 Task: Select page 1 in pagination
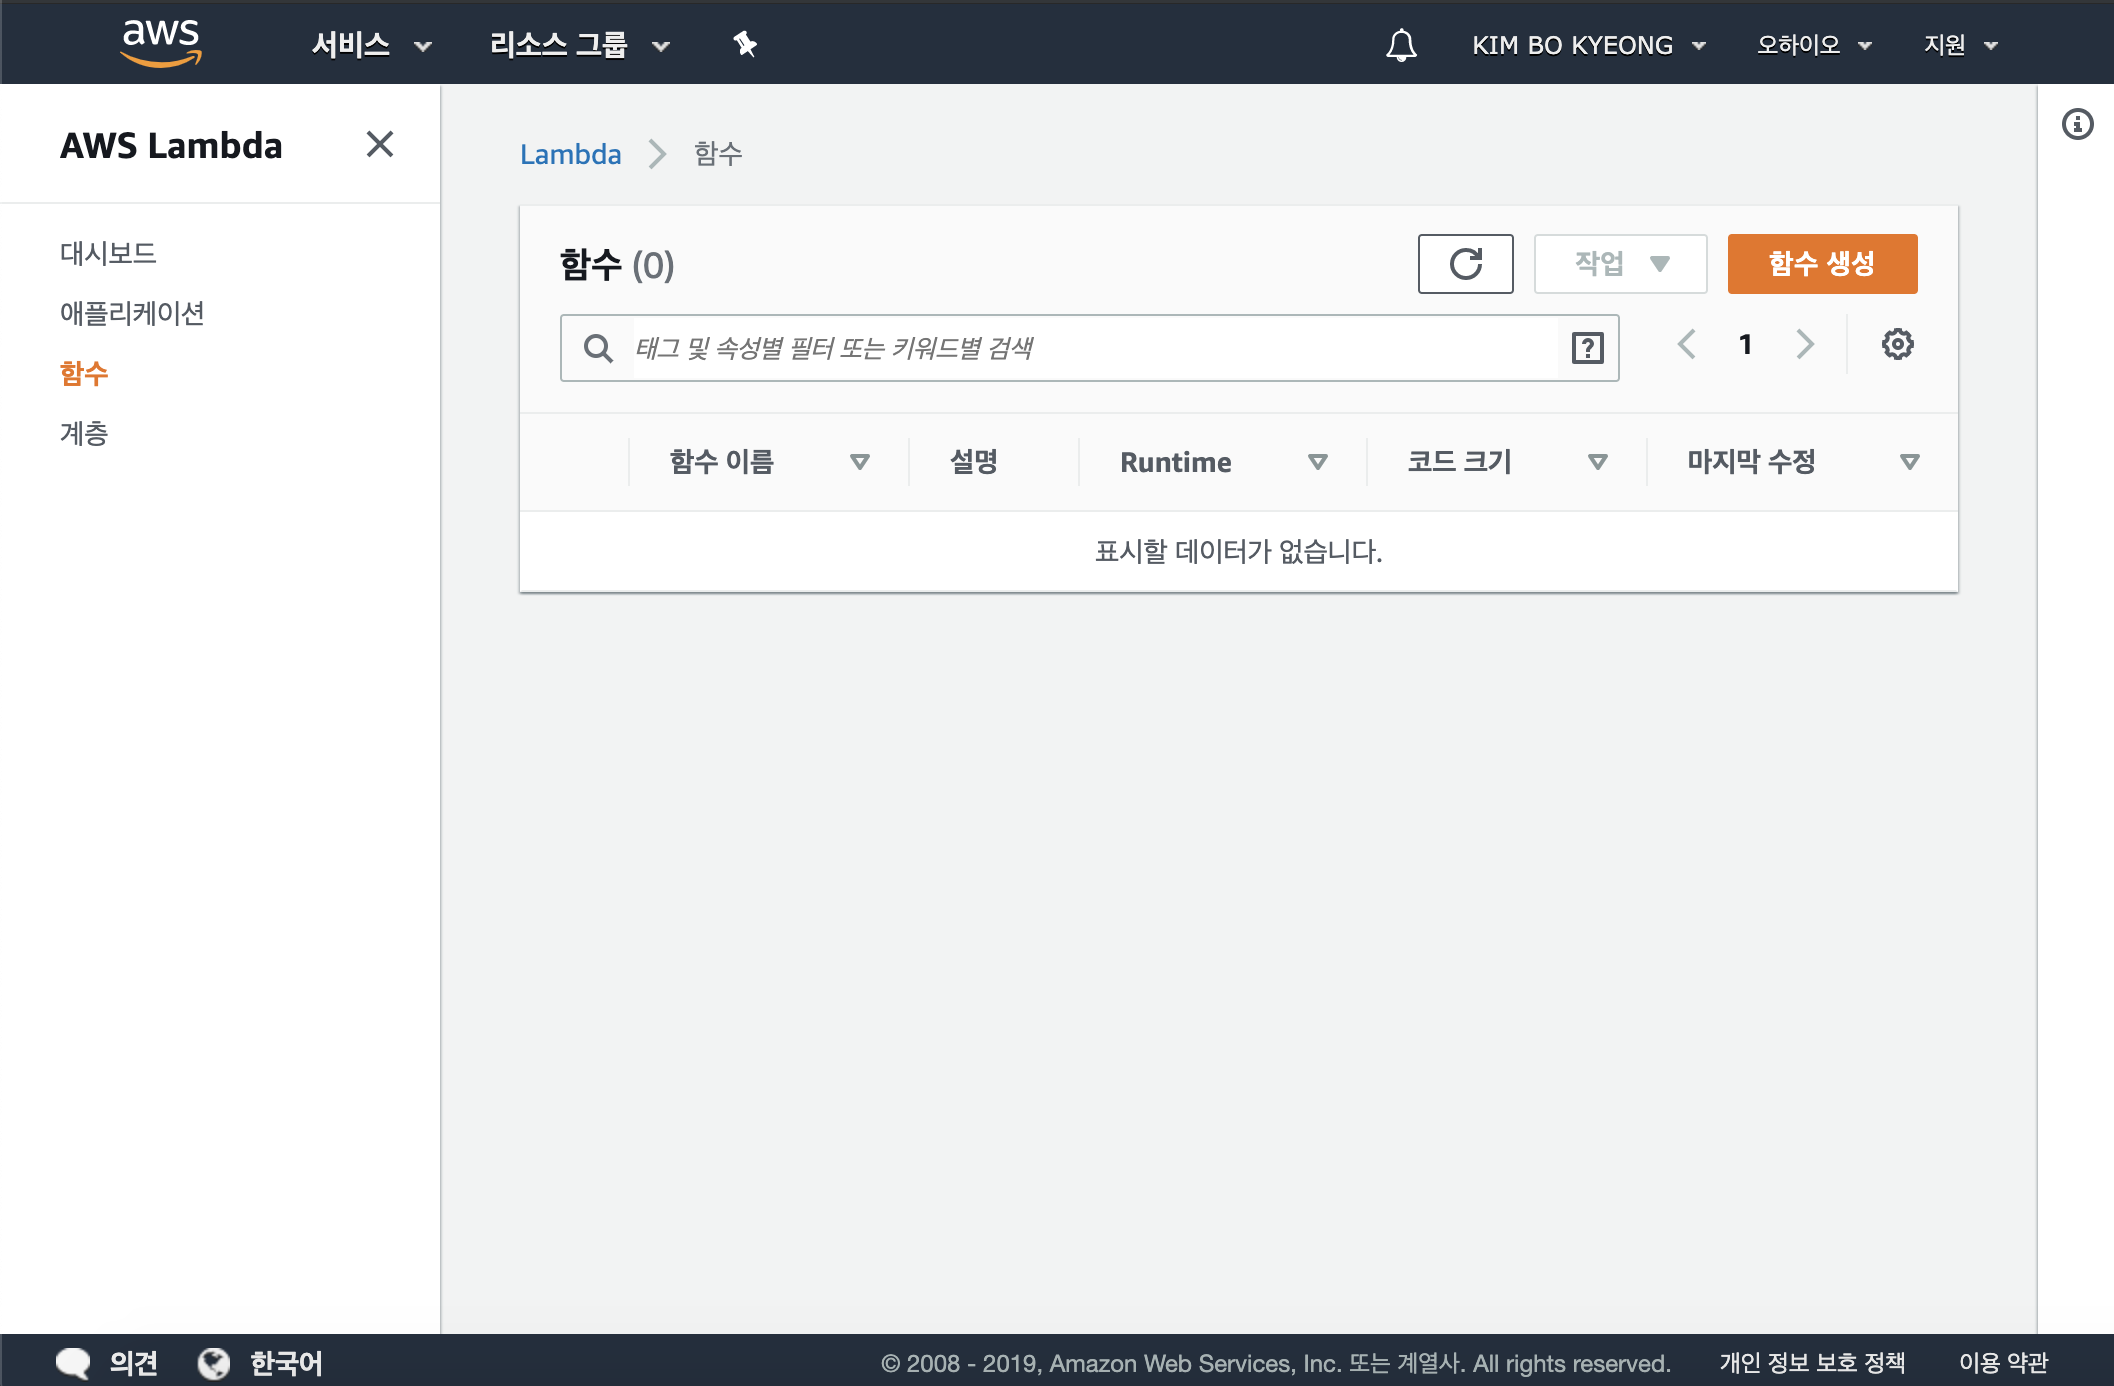(1745, 344)
